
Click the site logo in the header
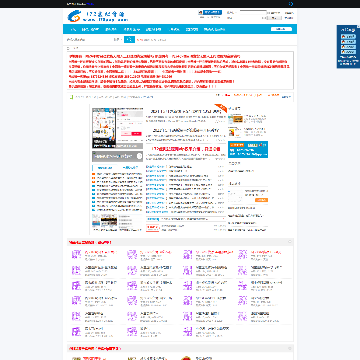pyautogui.click(x=97, y=16)
